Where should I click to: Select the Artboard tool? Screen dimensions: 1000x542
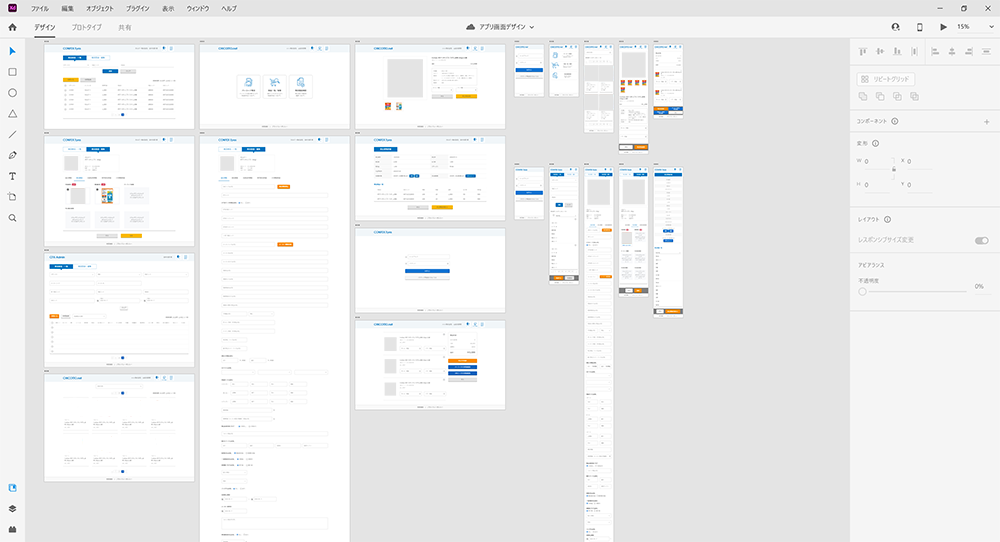(x=12, y=197)
